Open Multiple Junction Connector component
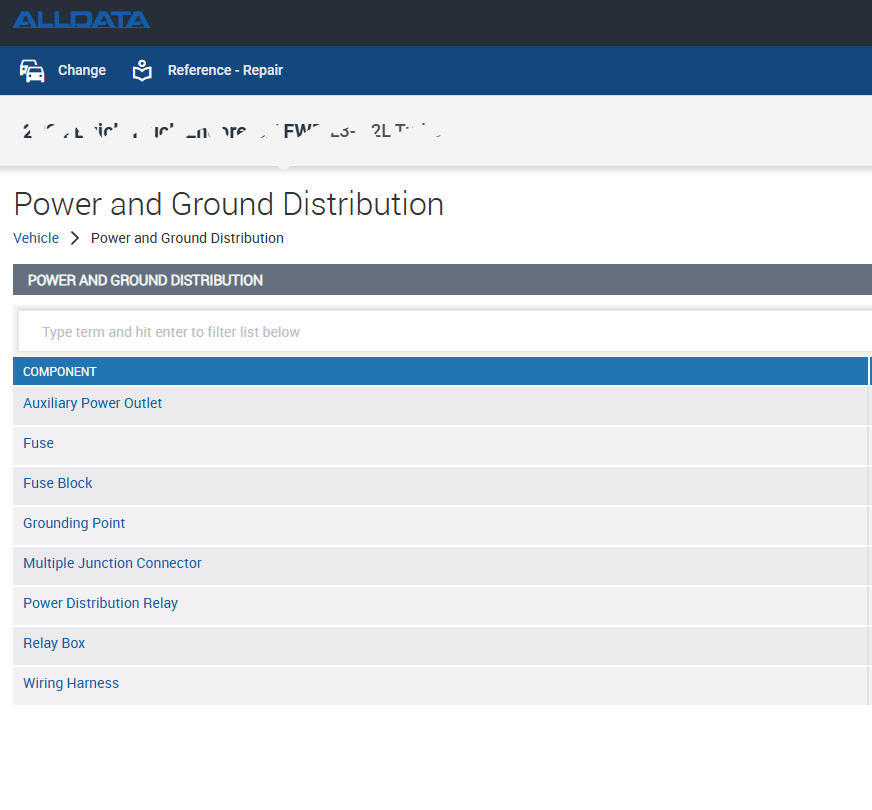Viewport: 872px width, 810px height. click(x=112, y=564)
